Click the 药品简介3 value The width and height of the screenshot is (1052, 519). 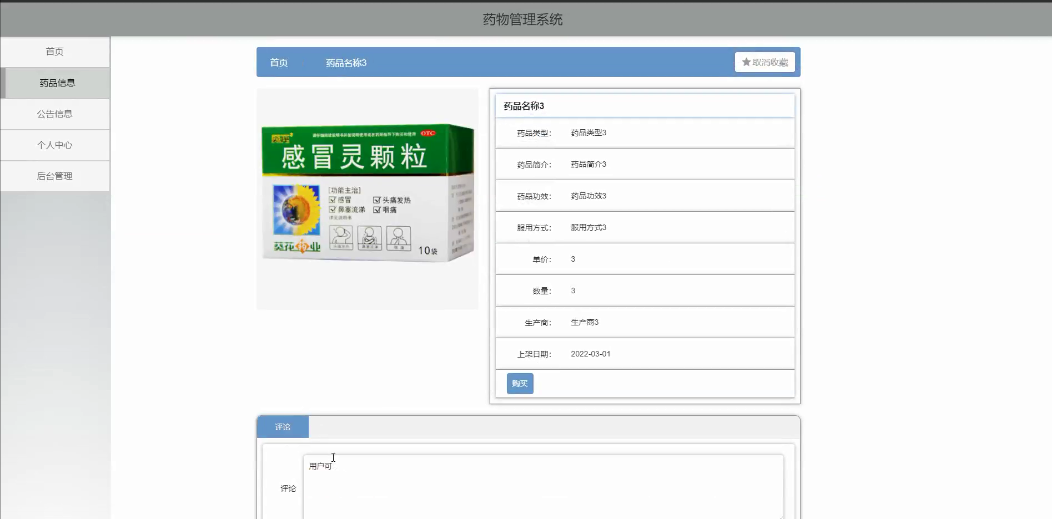coord(588,164)
